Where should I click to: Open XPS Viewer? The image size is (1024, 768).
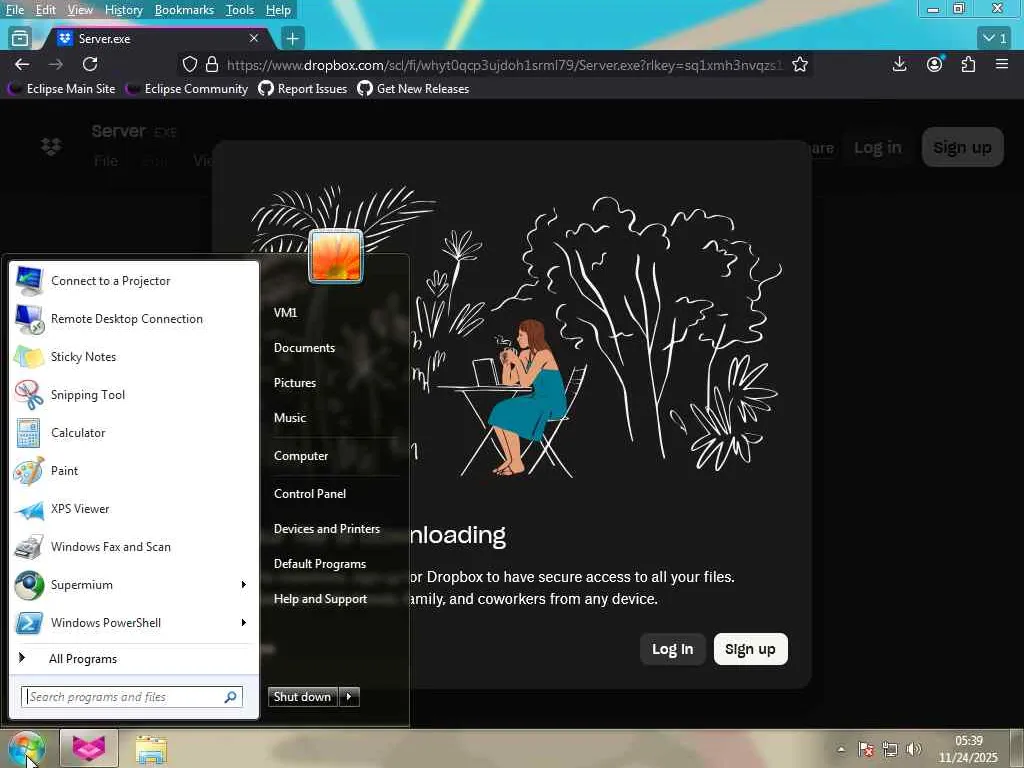[134, 509]
